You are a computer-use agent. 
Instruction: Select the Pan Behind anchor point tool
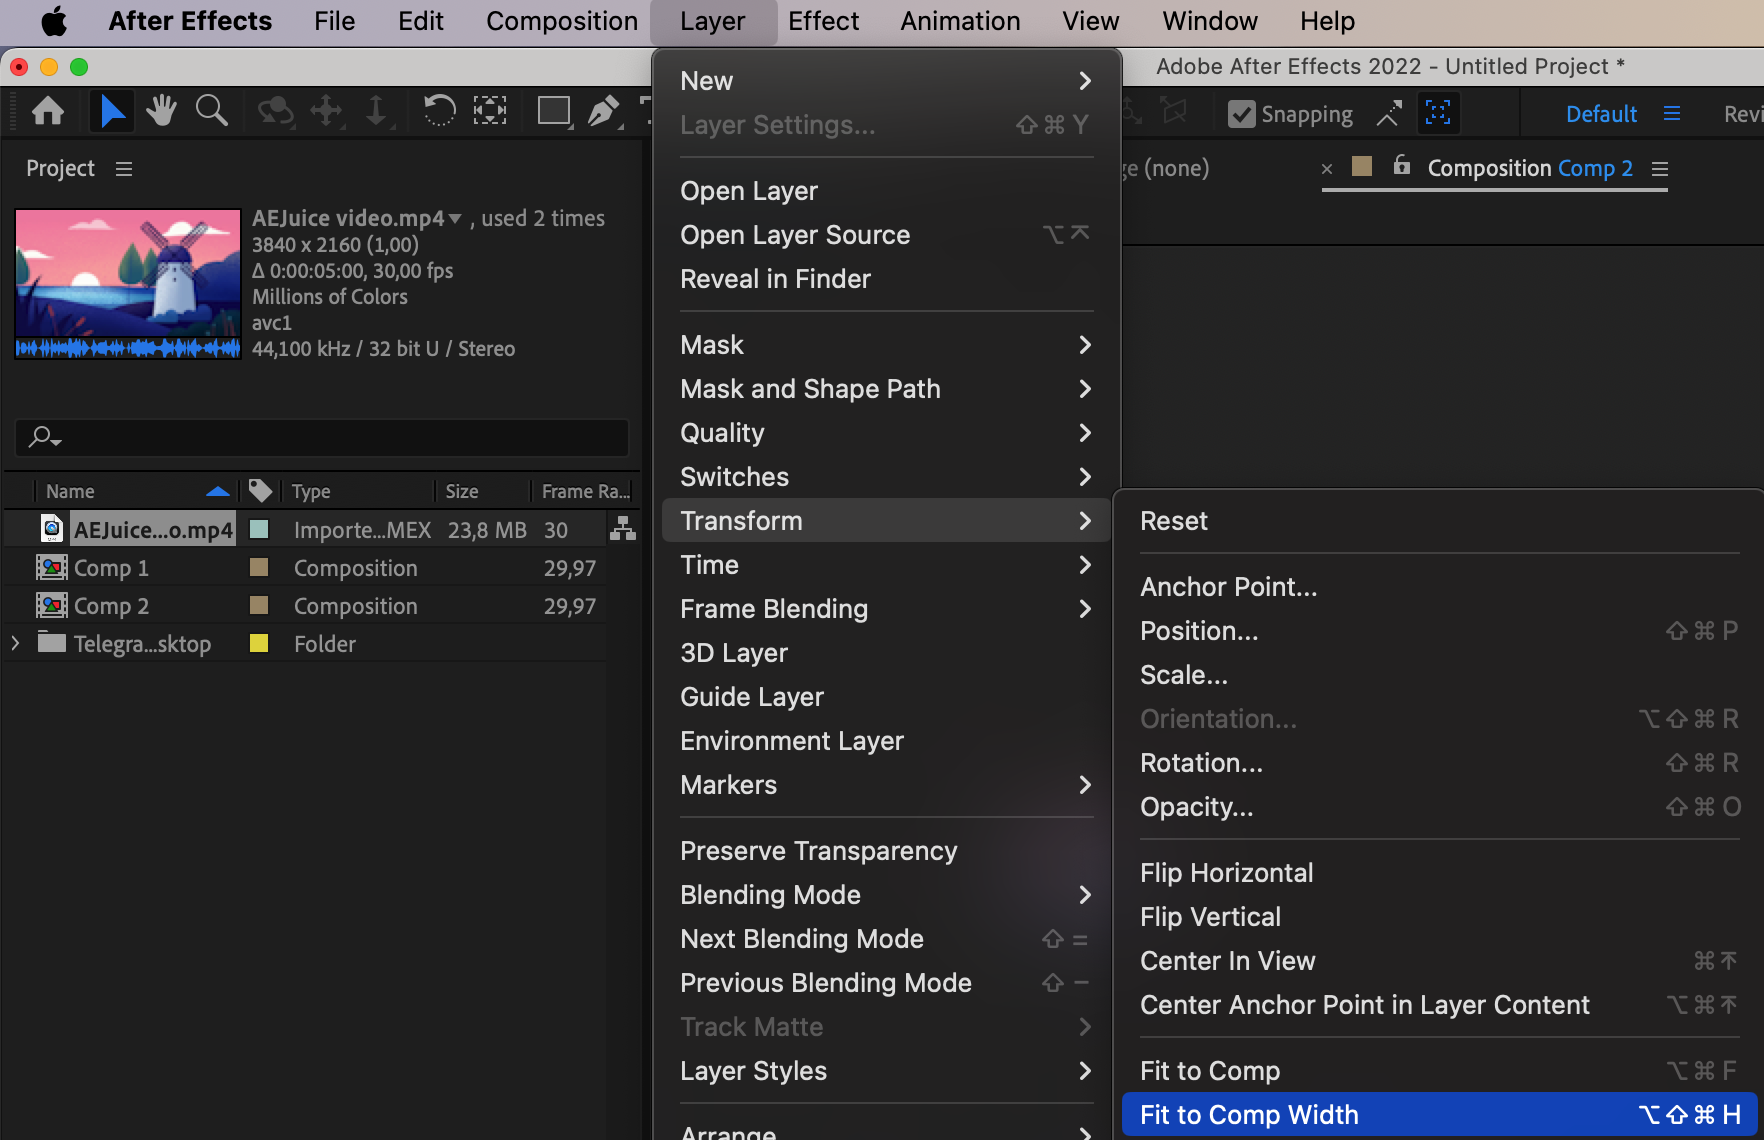click(489, 111)
